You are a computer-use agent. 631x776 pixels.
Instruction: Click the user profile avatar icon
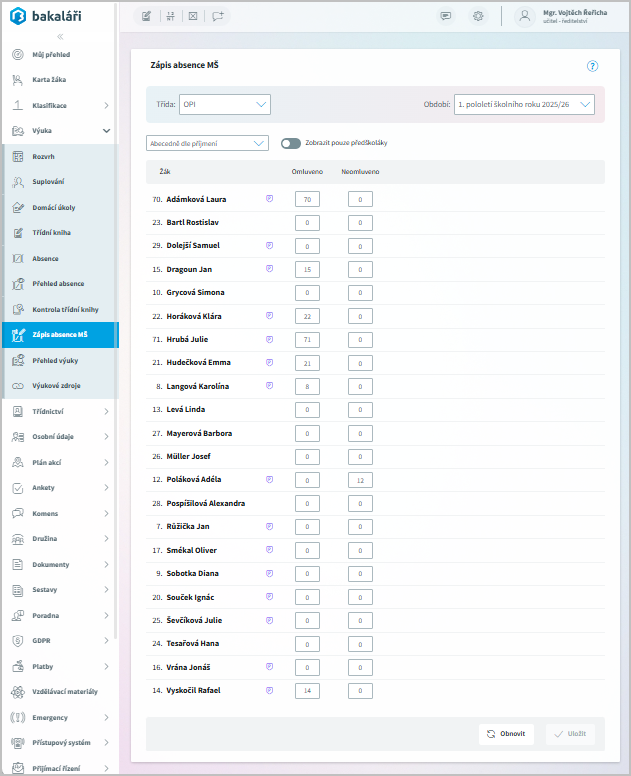pyautogui.click(x=524, y=16)
